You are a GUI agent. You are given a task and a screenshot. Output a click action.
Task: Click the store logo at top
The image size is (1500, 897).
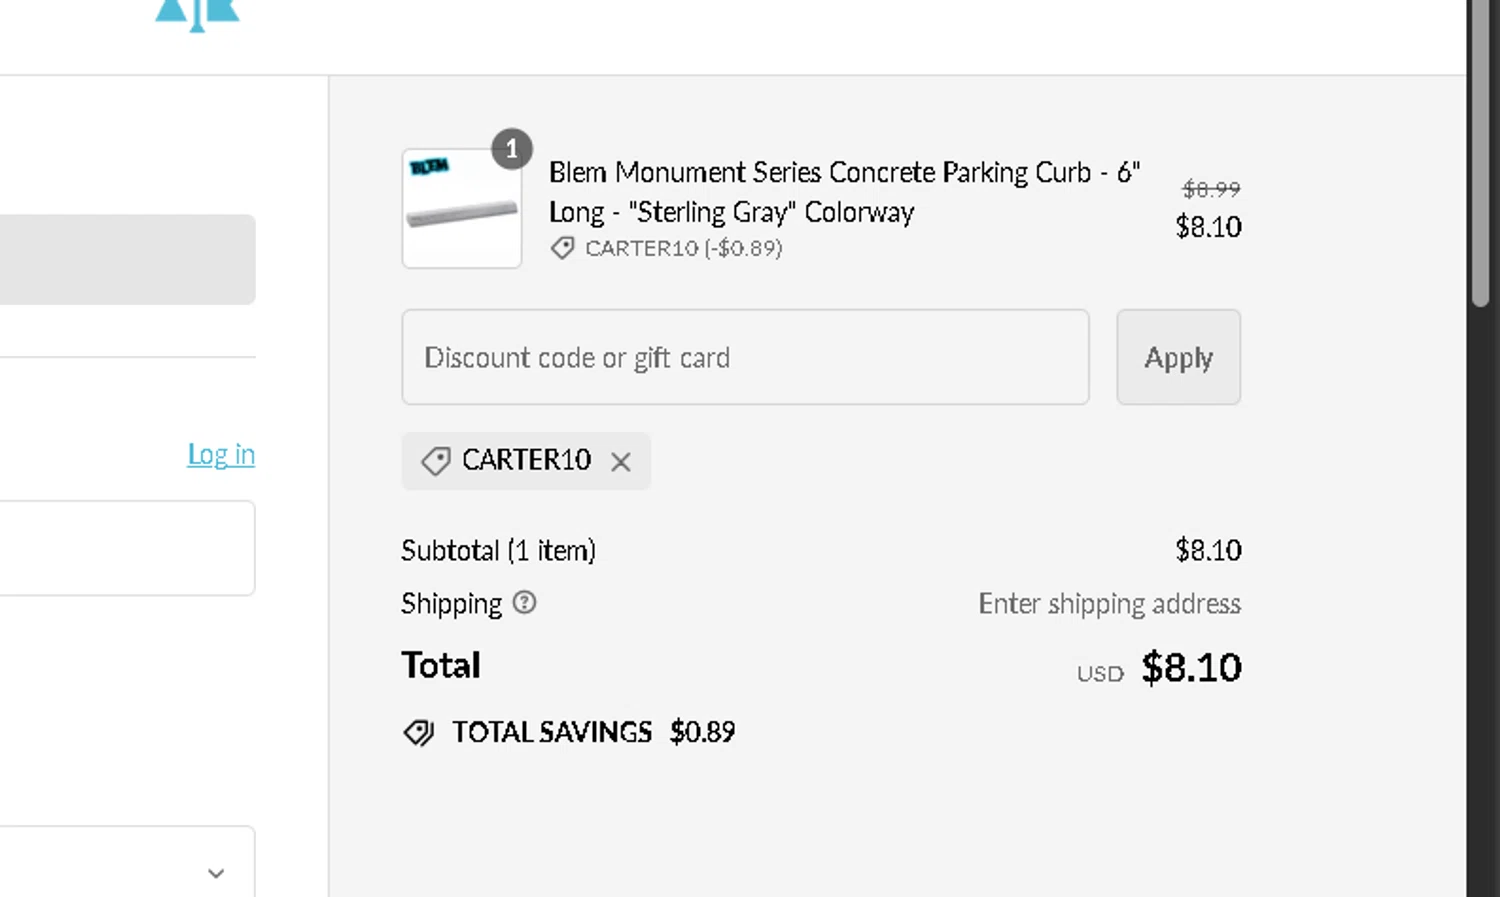click(x=197, y=14)
